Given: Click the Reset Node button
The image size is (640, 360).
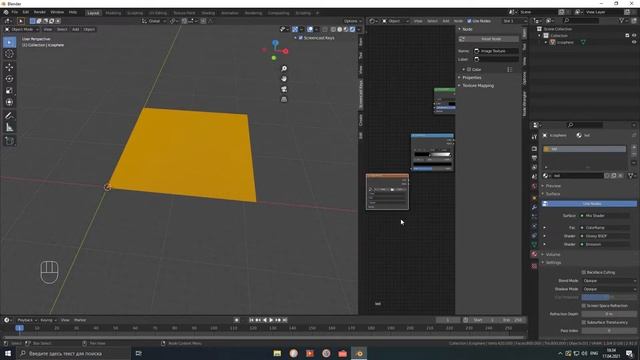Looking at the screenshot, I should tap(489, 39).
